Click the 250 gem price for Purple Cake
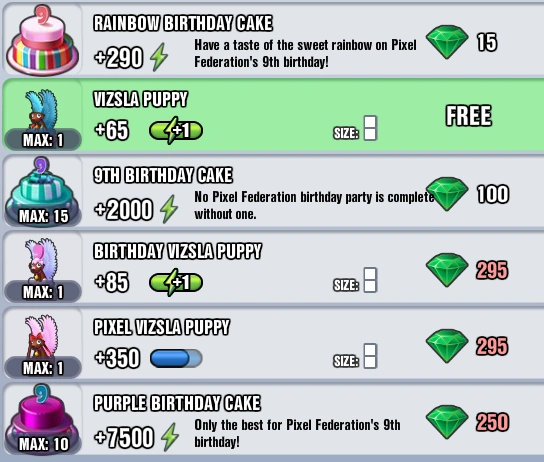The image size is (544, 462). (492, 422)
